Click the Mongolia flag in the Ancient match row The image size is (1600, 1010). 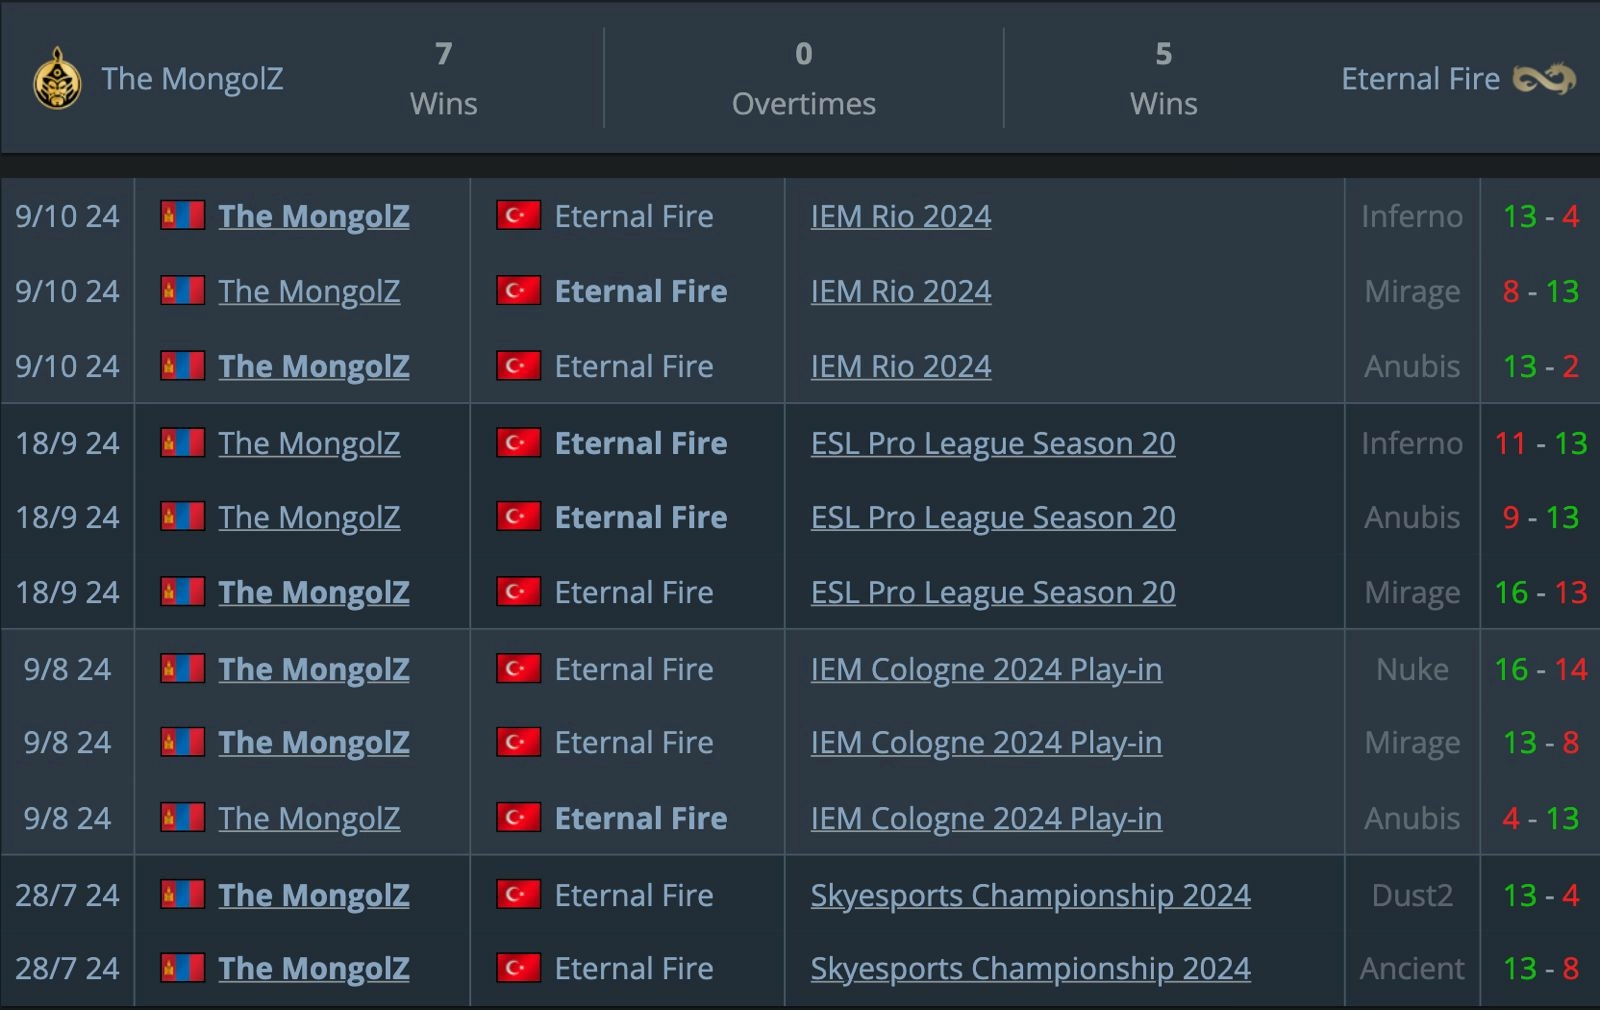tap(183, 968)
